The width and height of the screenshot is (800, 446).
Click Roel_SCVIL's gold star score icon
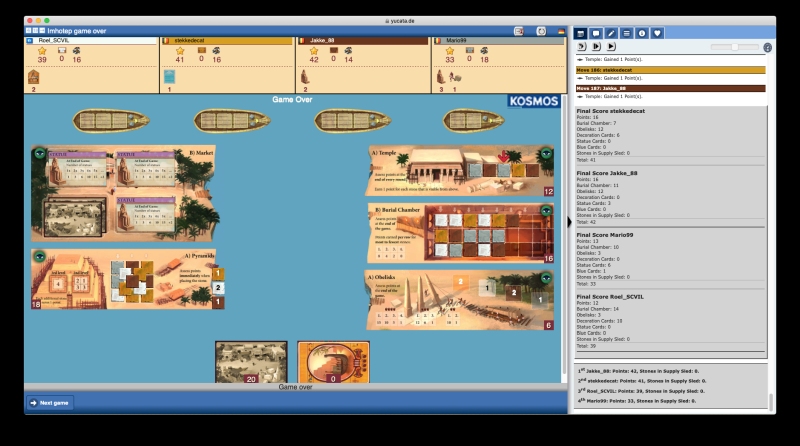pyautogui.click(x=42, y=51)
